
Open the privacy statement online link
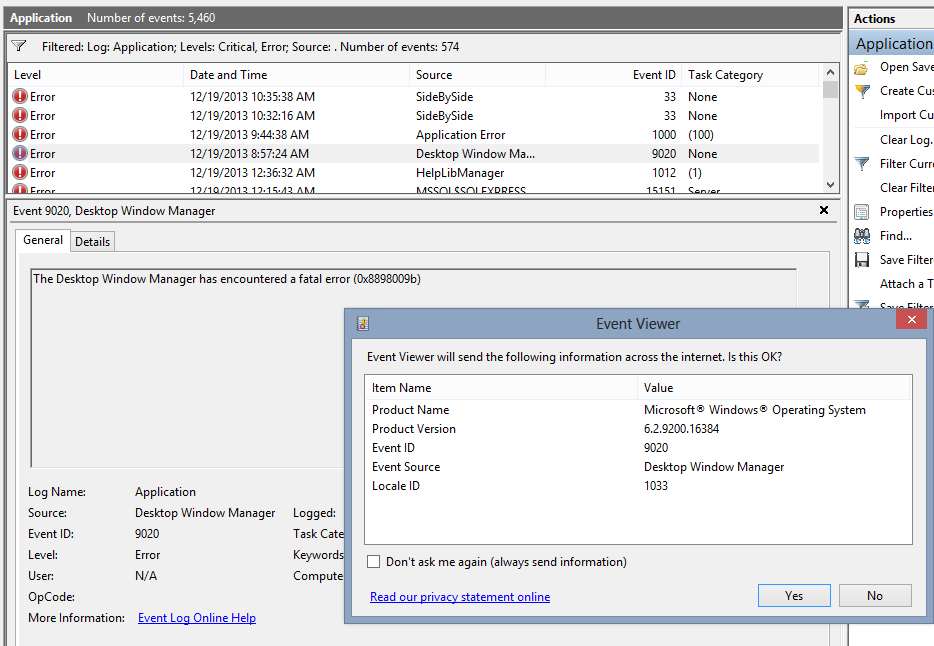[x=460, y=597]
